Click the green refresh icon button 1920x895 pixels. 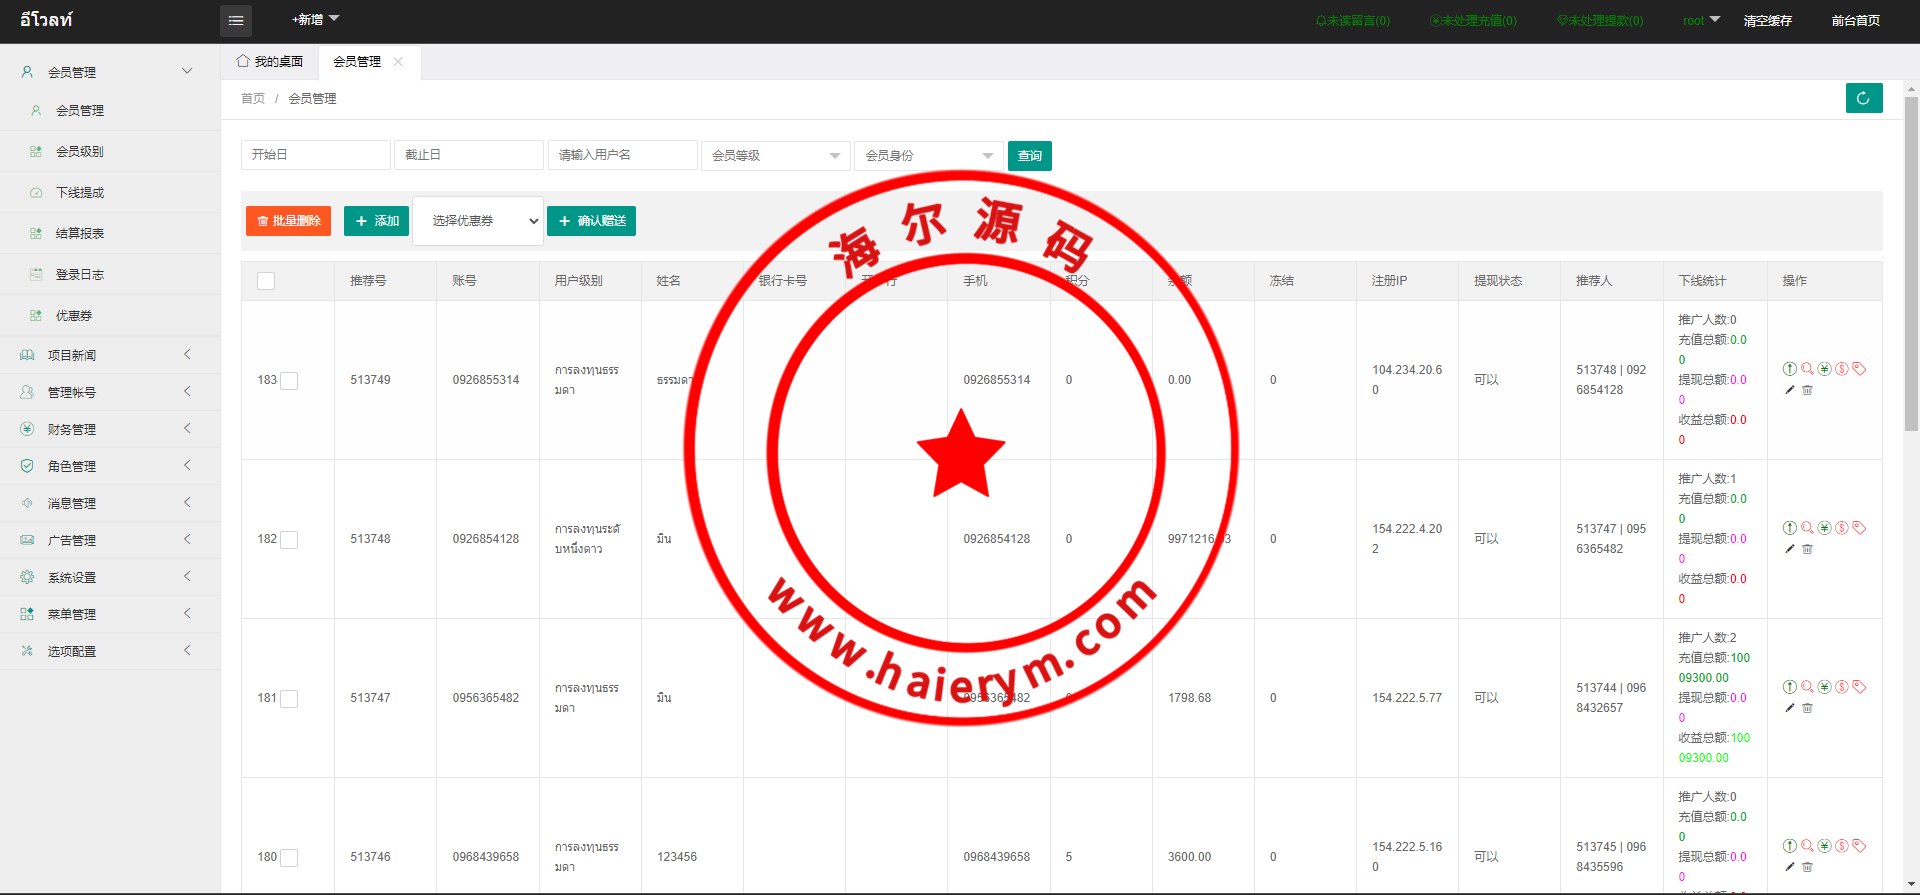[1863, 98]
